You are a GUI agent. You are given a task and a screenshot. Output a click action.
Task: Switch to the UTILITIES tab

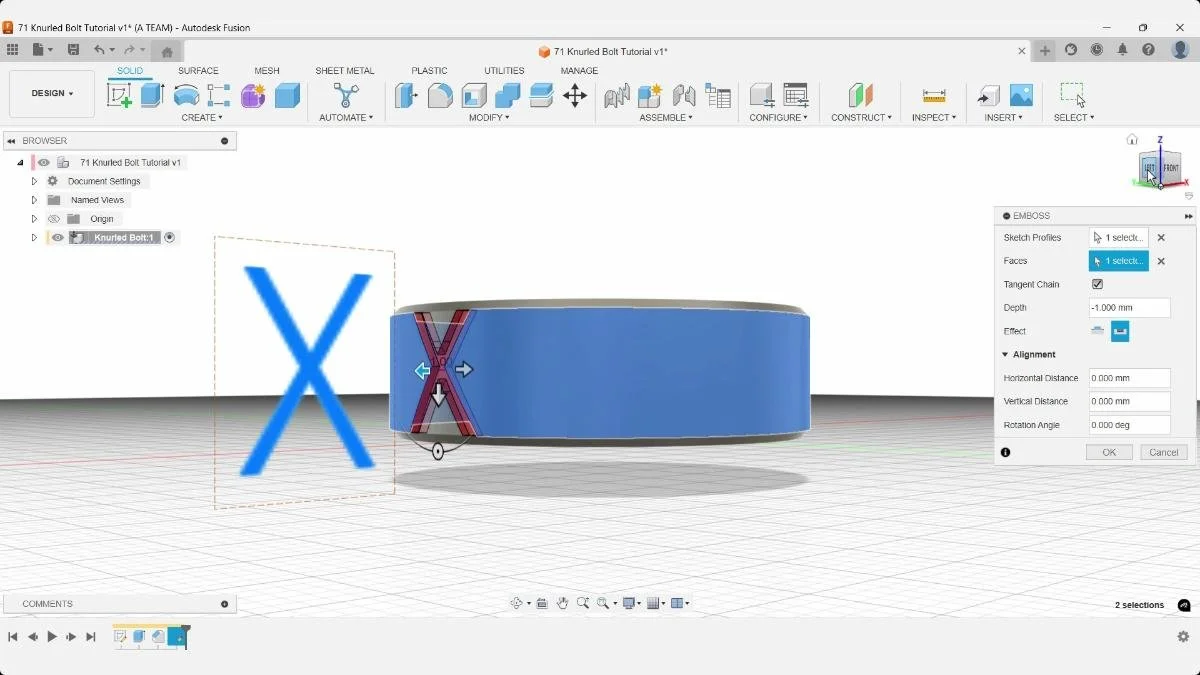coord(504,71)
